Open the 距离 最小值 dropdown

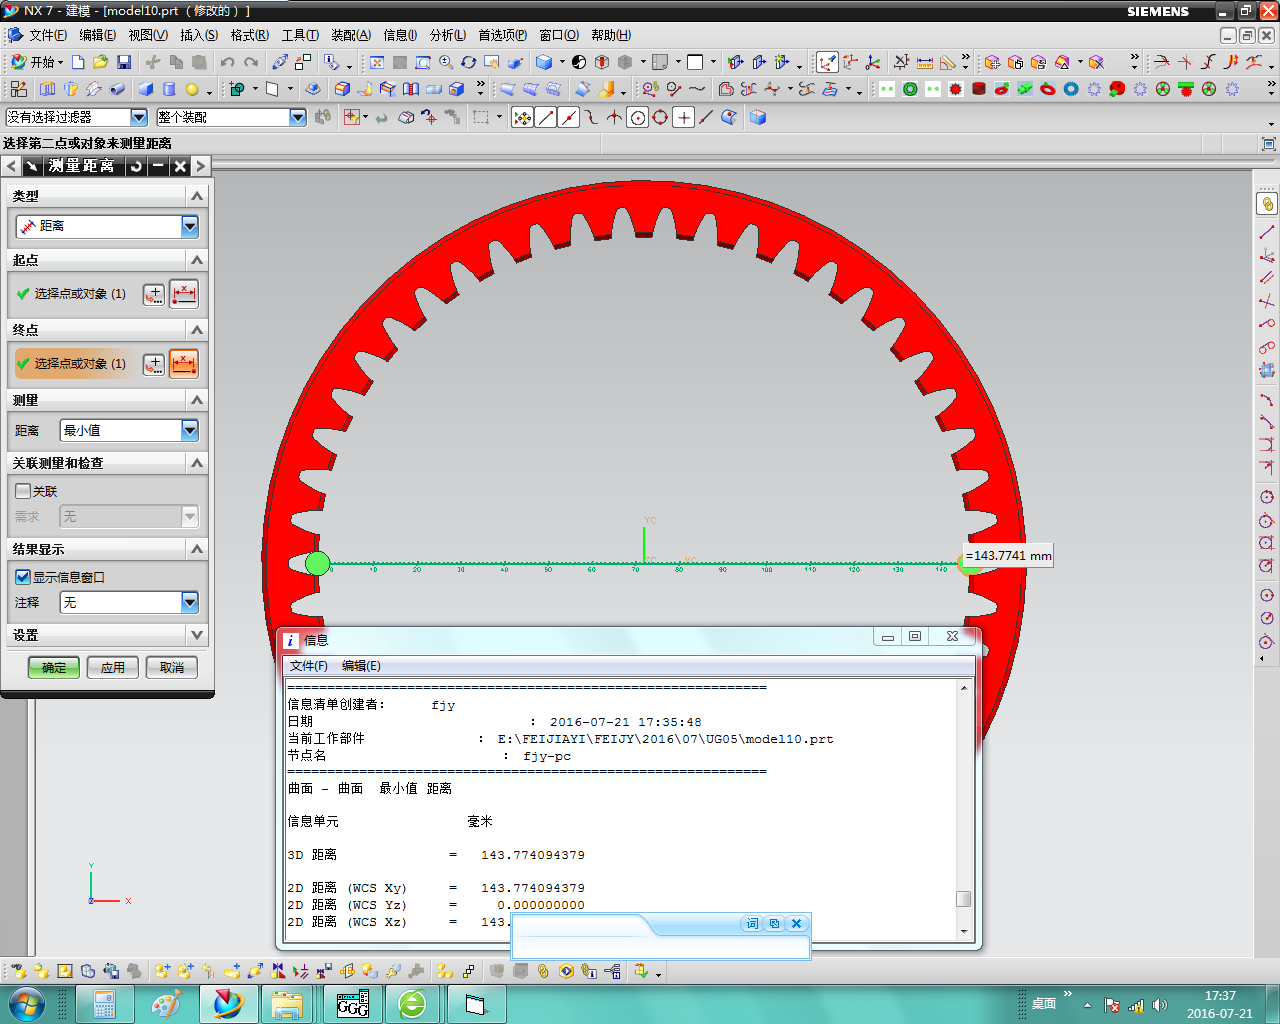click(x=190, y=430)
